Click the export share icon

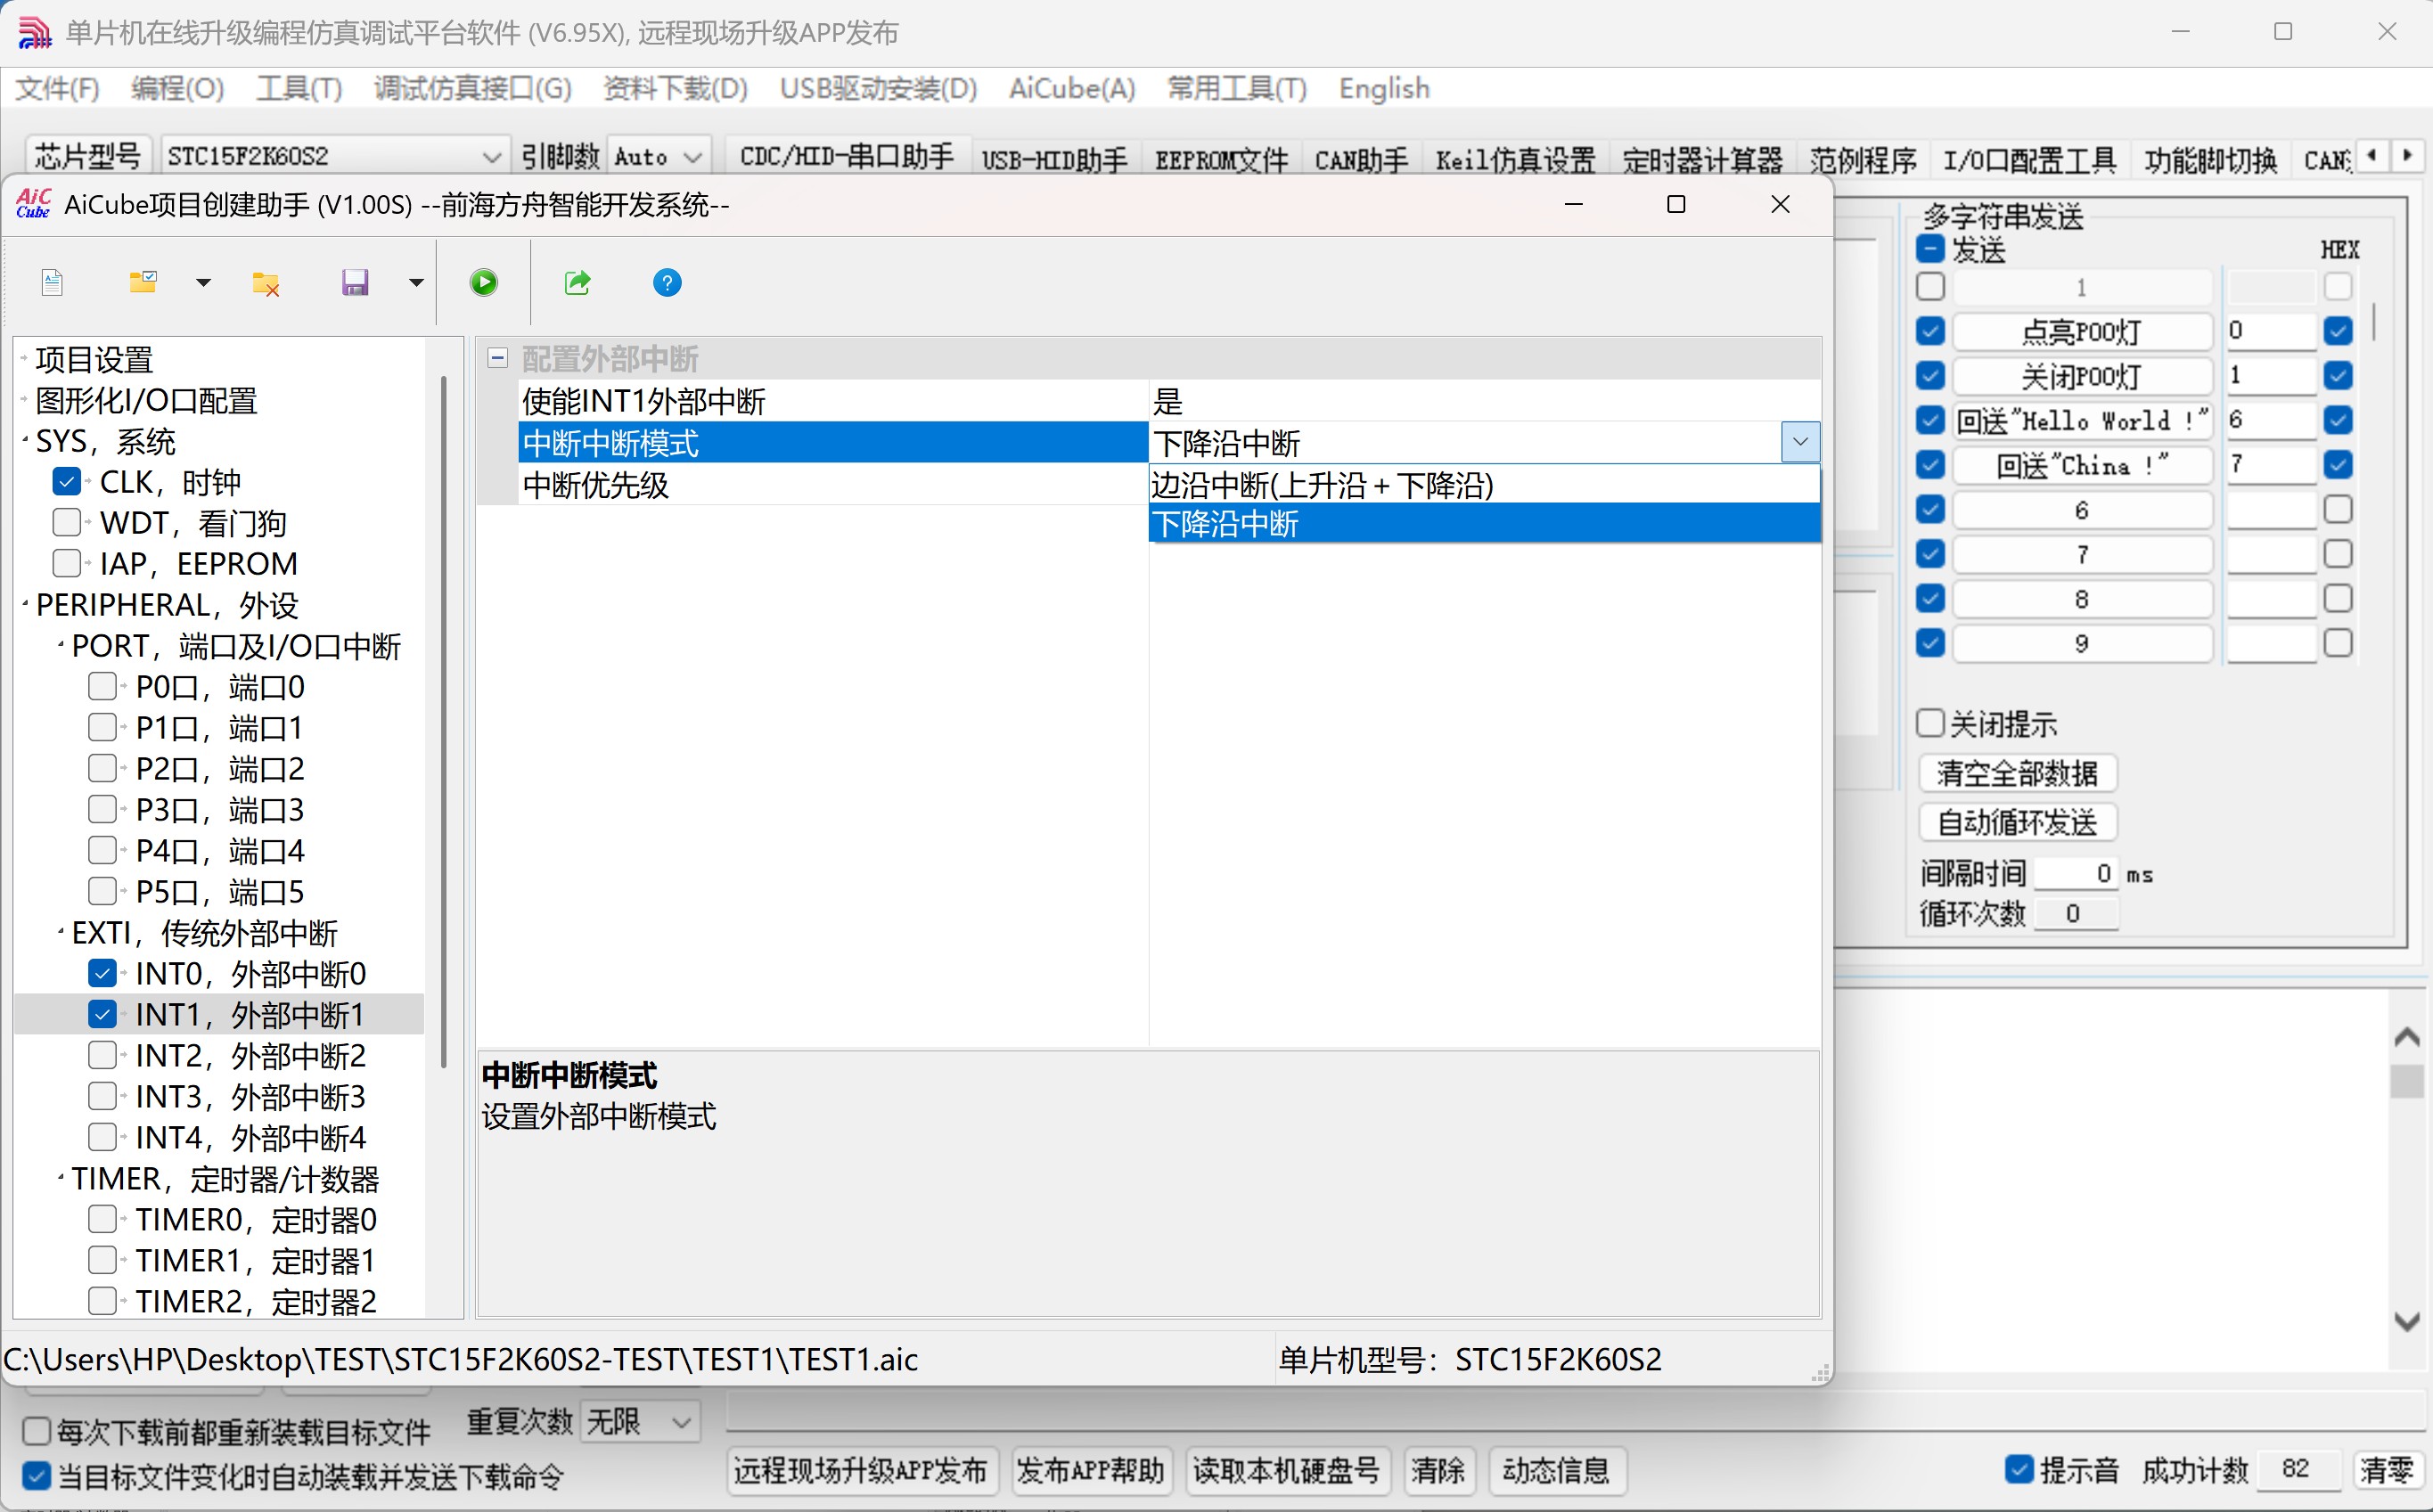pos(578,283)
